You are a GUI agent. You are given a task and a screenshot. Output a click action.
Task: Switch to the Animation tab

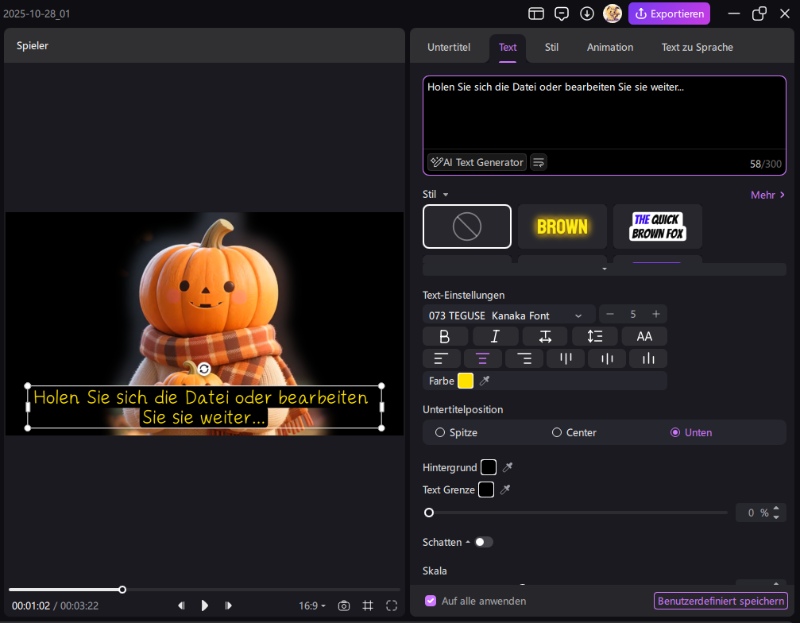point(609,47)
